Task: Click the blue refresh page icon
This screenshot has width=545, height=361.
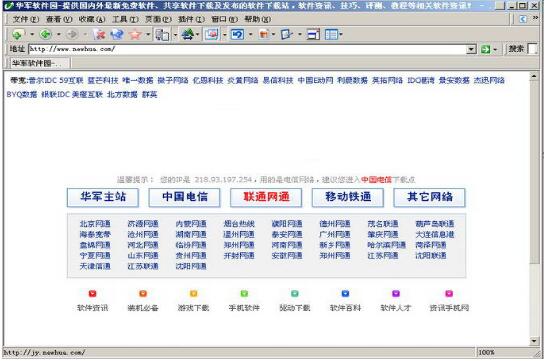Action: tap(117, 34)
